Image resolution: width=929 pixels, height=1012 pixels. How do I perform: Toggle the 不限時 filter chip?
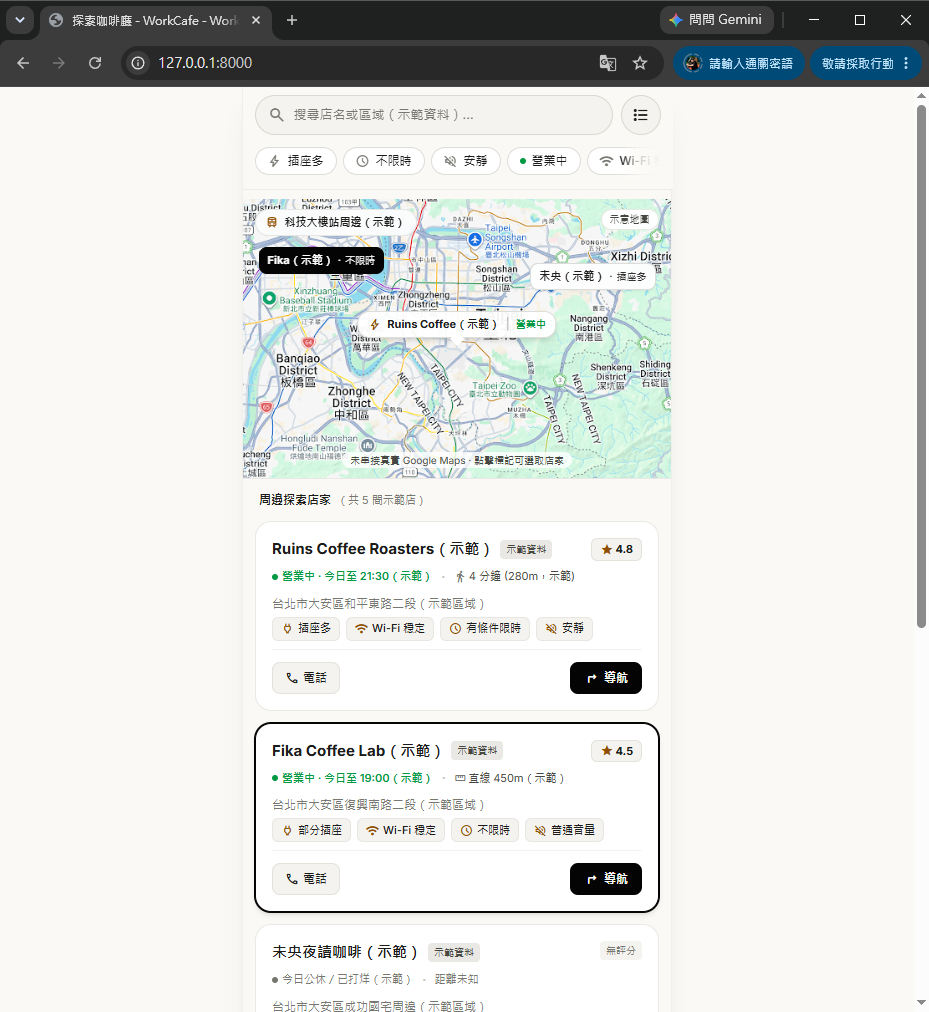pos(383,161)
